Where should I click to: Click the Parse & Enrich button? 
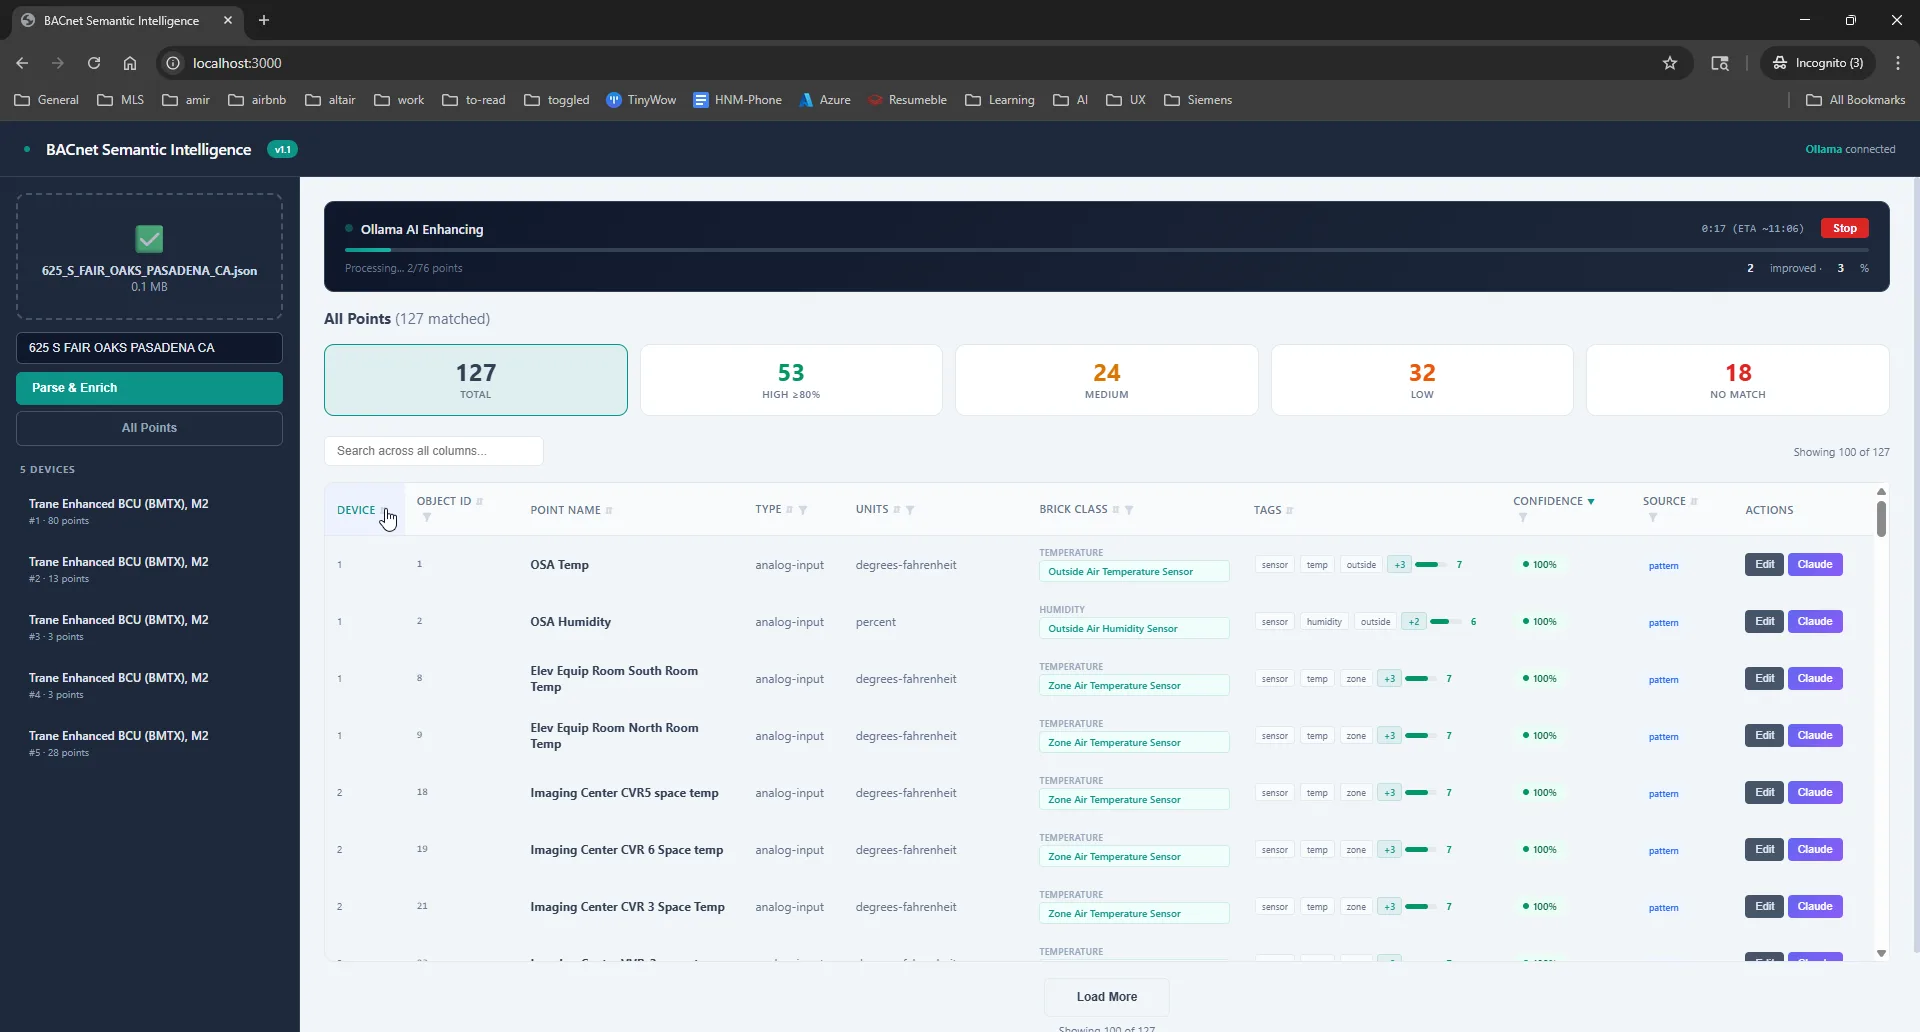click(149, 388)
